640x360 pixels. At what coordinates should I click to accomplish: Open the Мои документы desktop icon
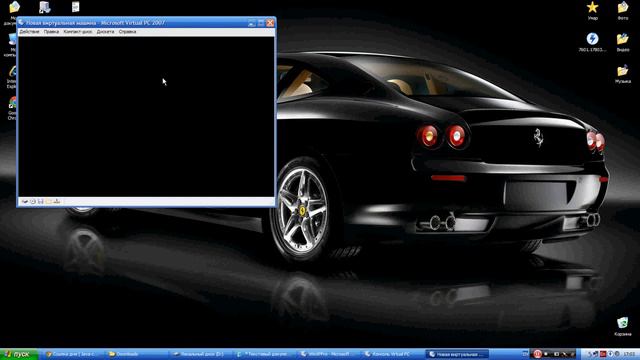click(14, 7)
